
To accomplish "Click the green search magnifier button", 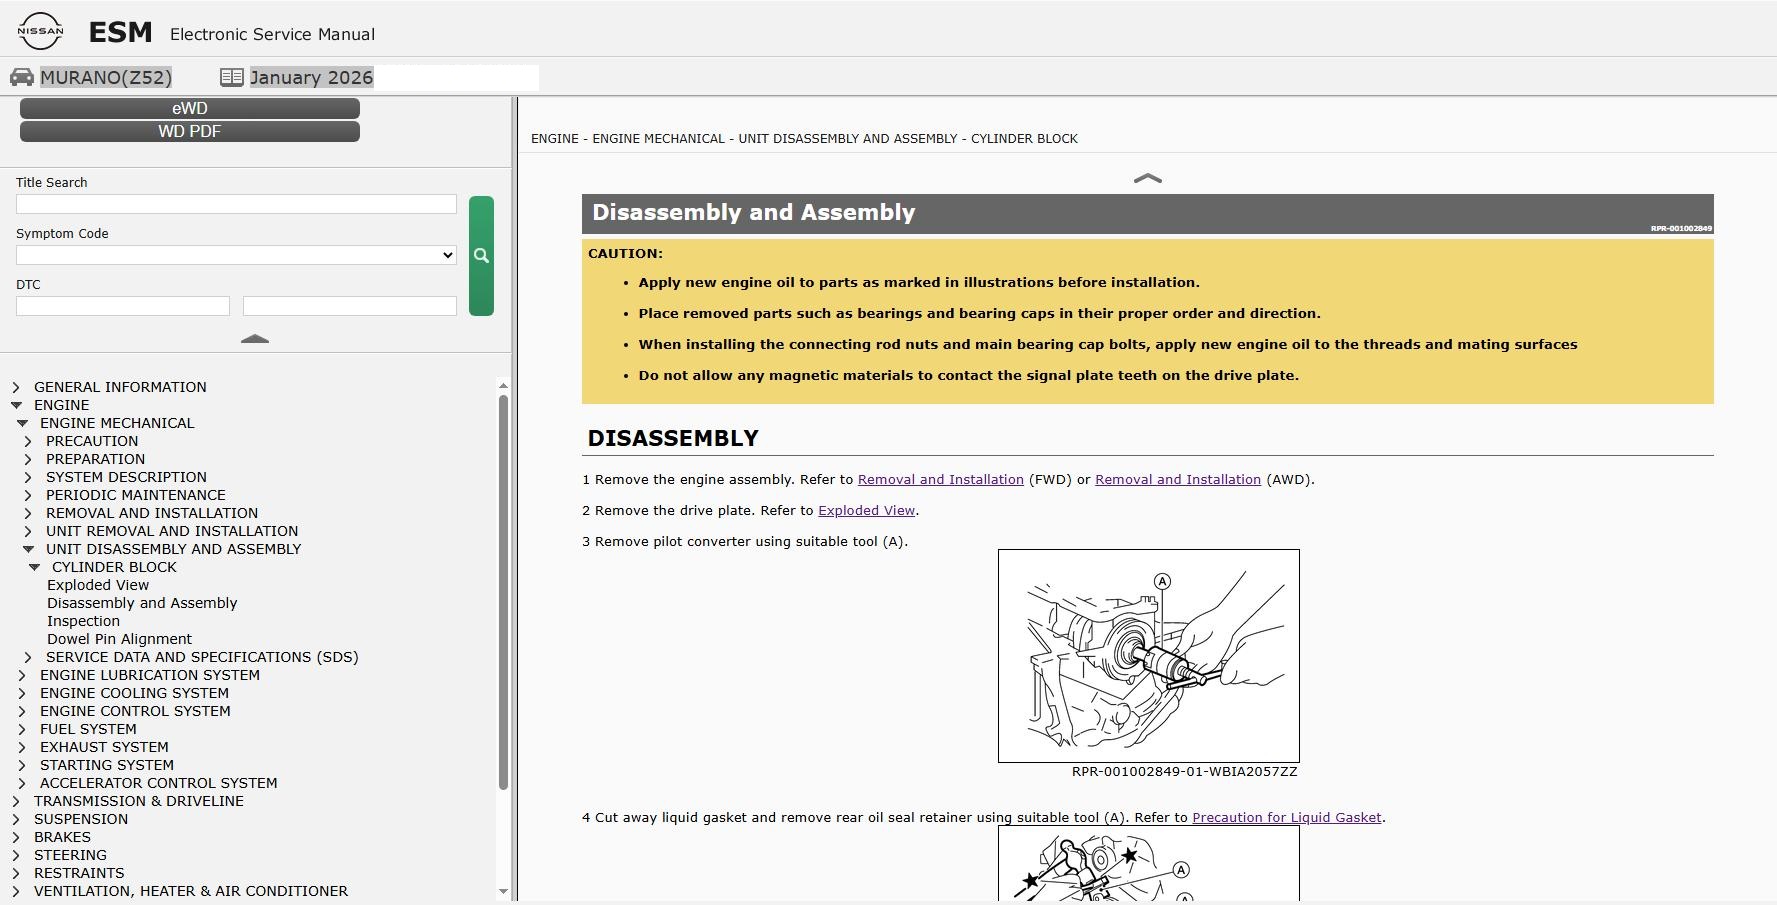I will 481,256.
